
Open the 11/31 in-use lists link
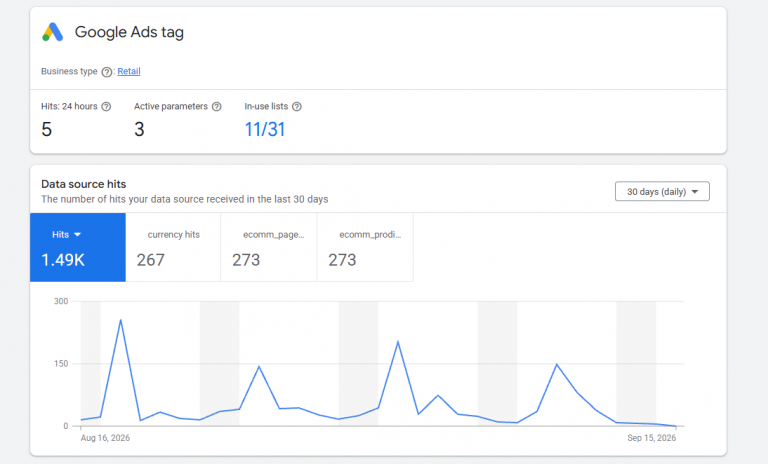[264, 129]
